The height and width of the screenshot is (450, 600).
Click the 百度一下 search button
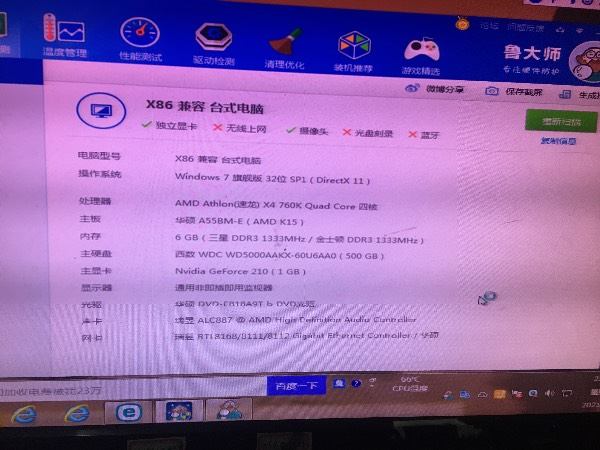[297, 386]
